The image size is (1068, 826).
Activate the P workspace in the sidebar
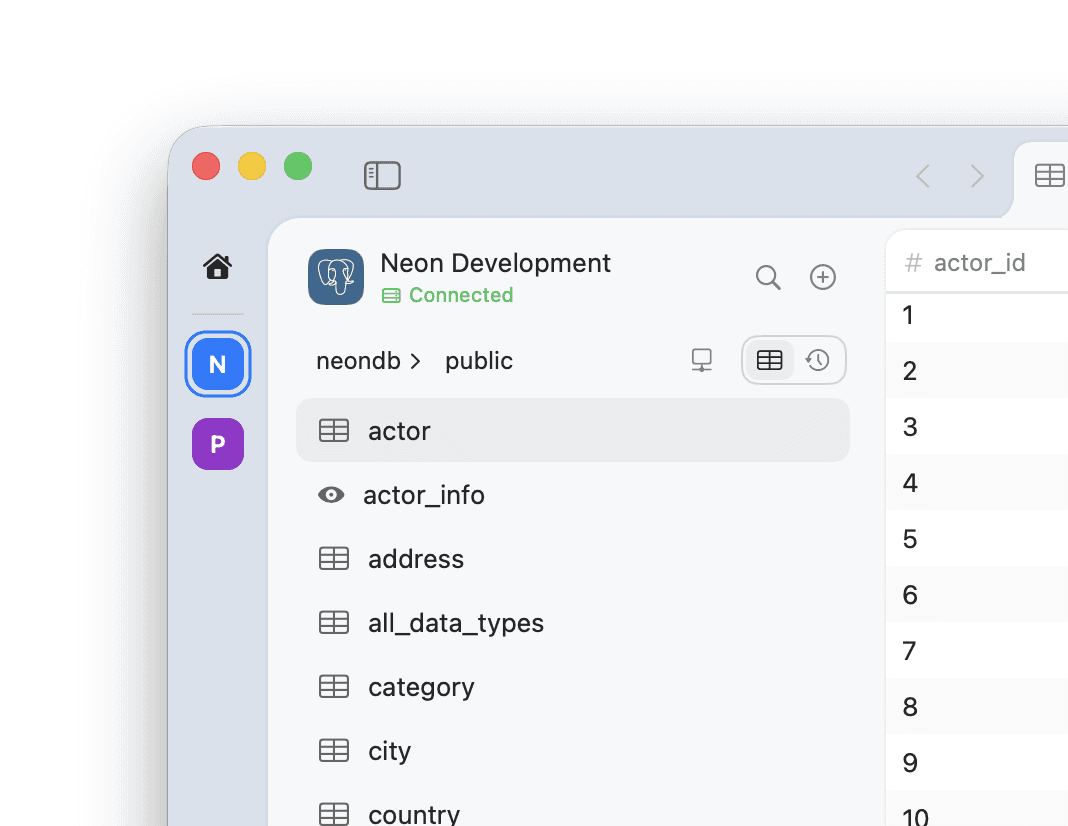pos(217,443)
